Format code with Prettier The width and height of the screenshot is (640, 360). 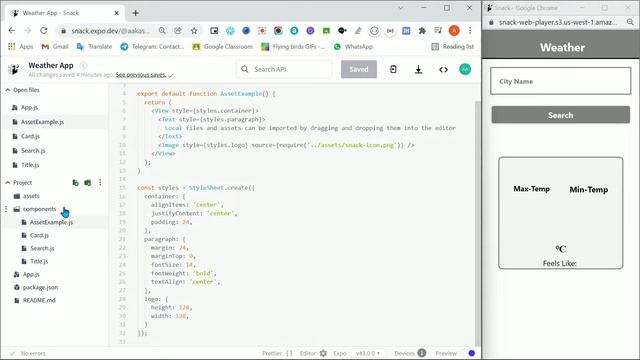coord(277,353)
